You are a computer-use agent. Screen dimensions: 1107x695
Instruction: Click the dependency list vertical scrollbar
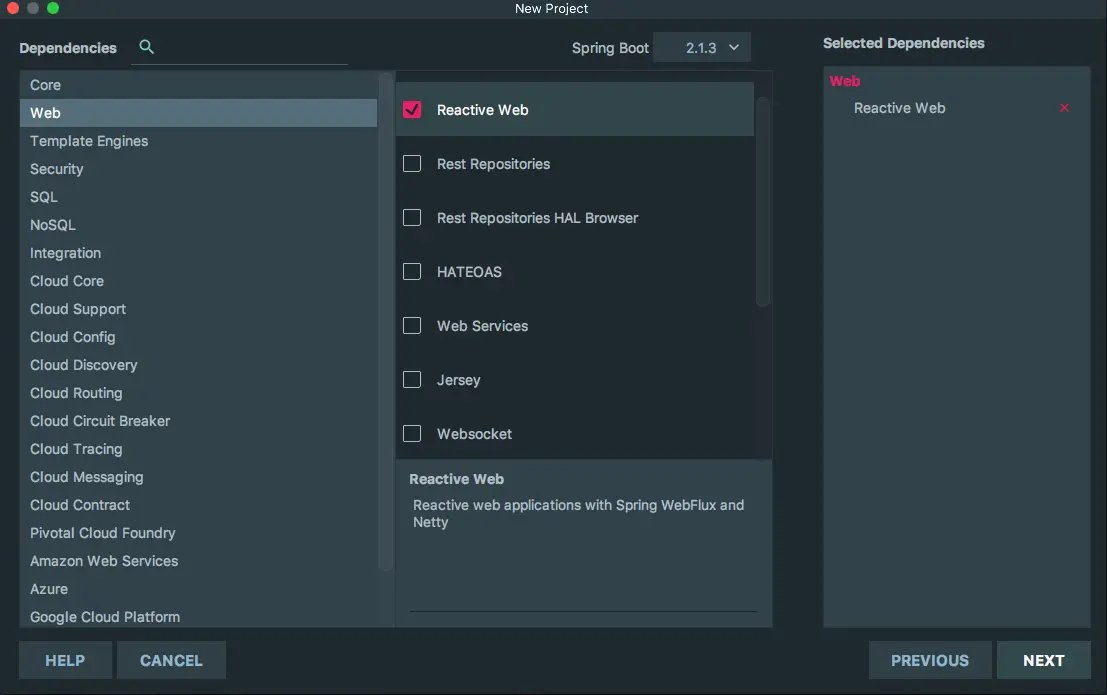click(762, 201)
